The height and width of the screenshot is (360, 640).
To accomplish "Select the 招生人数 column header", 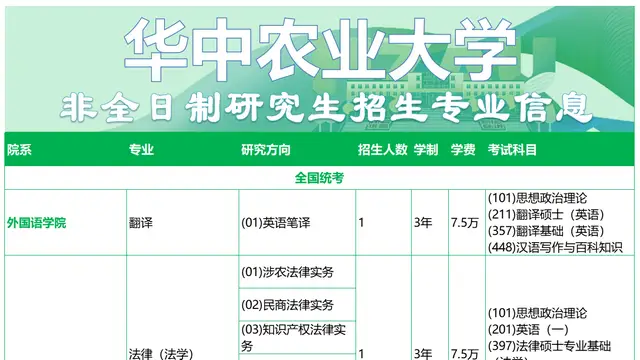I will [382, 150].
